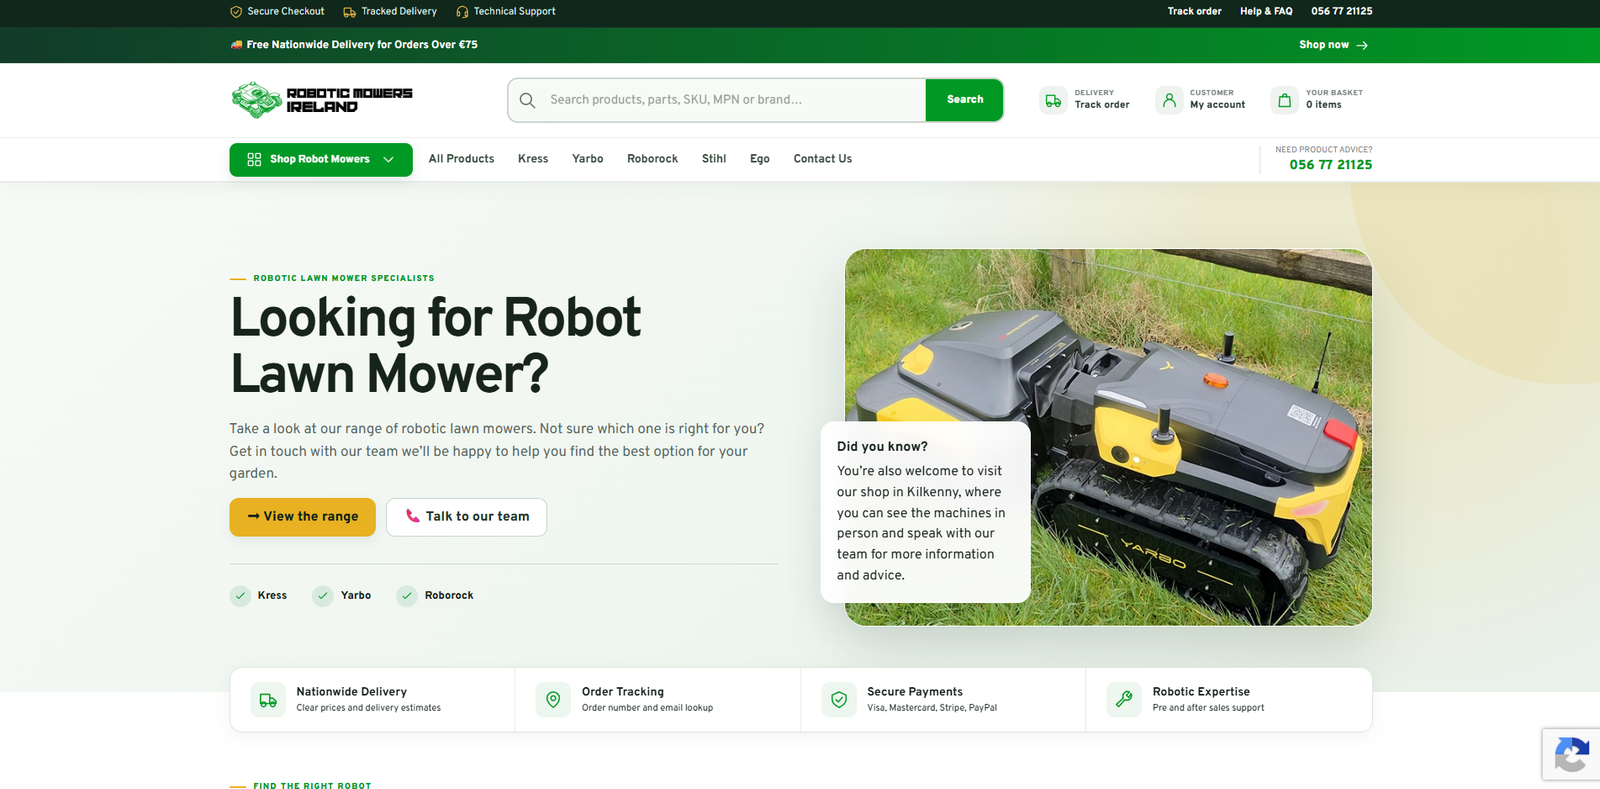Viewport: 1600px width, 789px height.
Task: Click the green Search button
Action: coord(964,100)
